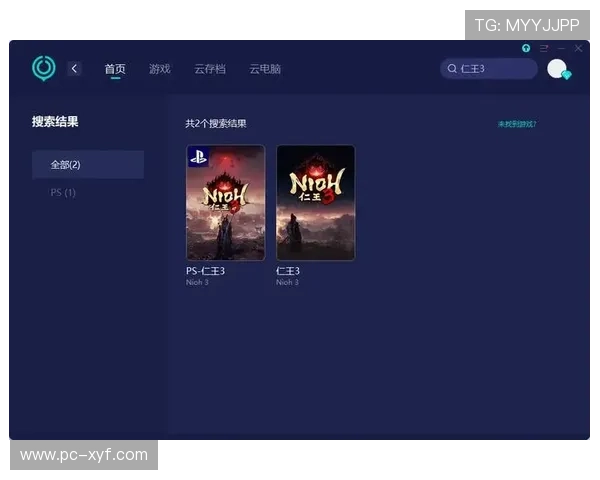Go back with the left arrow button

pos(74,69)
